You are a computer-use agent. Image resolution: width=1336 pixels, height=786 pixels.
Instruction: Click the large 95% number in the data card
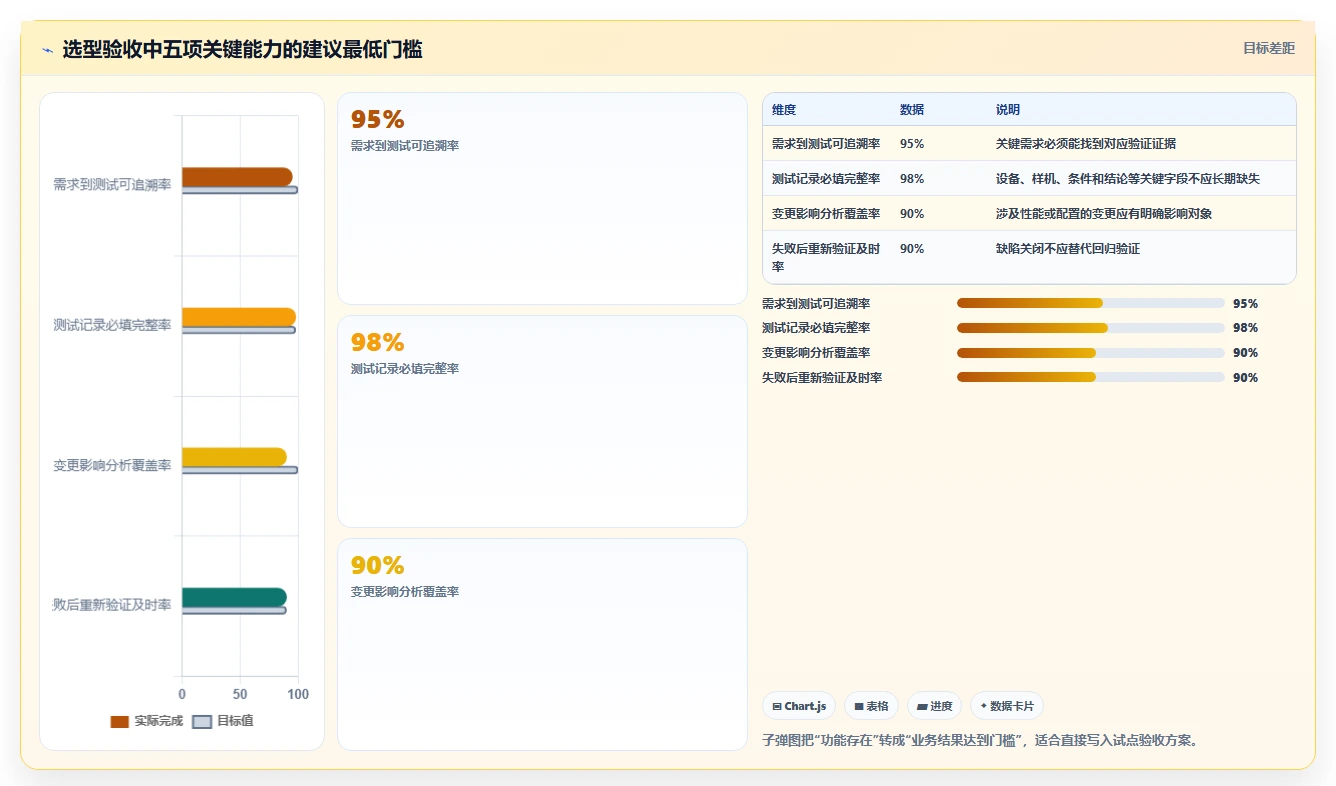pos(377,120)
